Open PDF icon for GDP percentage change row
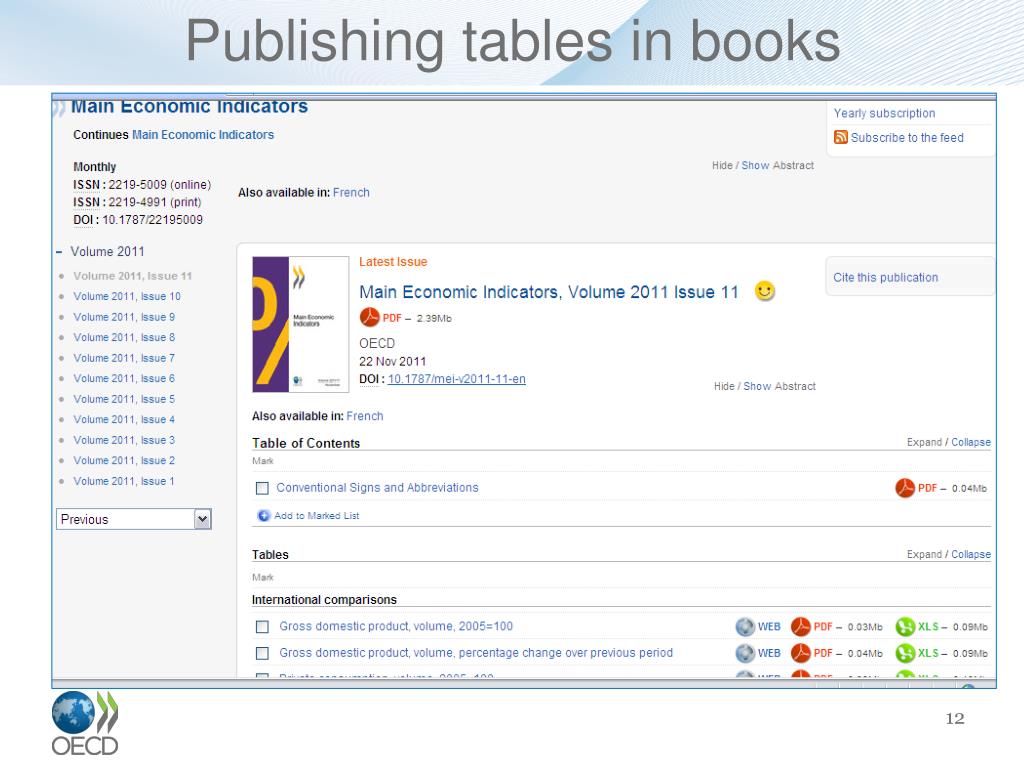The height and width of the screenshot is (768, 1024). tap(801, 652)
